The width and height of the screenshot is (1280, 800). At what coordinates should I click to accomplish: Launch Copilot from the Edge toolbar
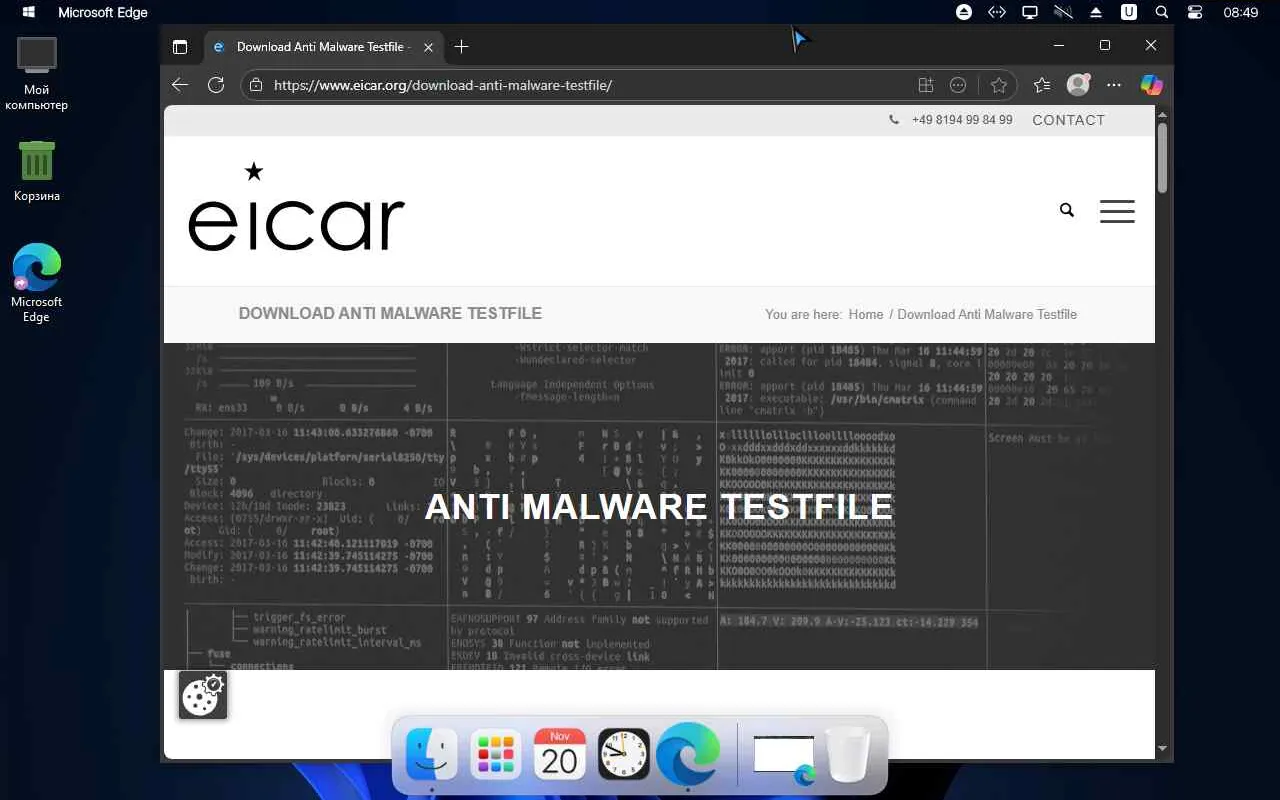[1152, 85]
